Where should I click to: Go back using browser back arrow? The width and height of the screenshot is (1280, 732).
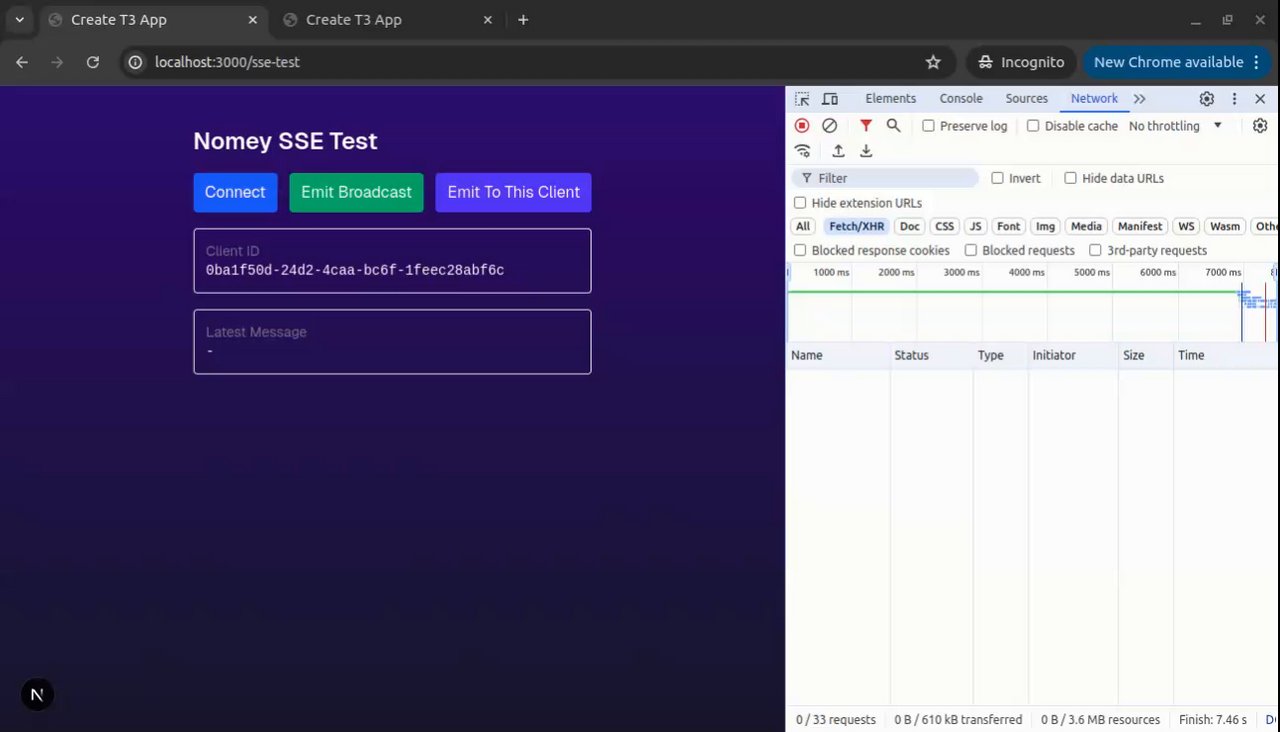click(x=22, y=62)
